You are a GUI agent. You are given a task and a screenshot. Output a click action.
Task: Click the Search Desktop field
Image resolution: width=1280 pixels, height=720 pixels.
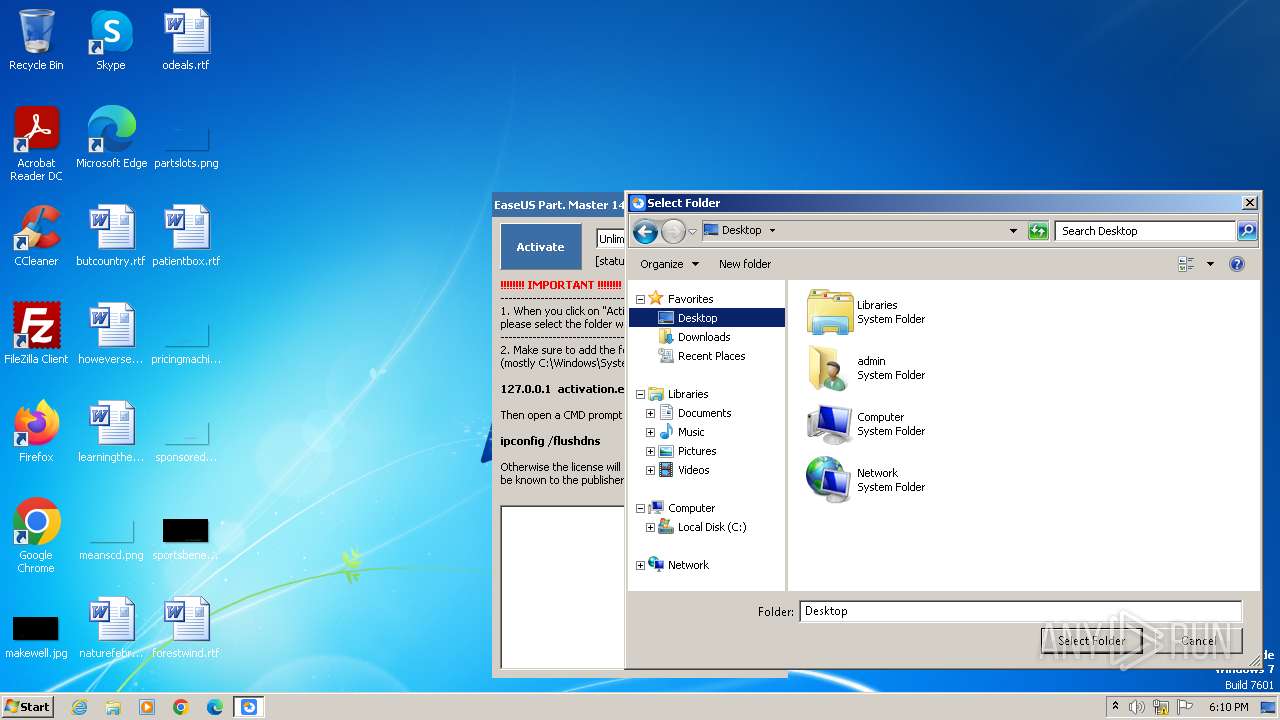(x=1145, y=231)
